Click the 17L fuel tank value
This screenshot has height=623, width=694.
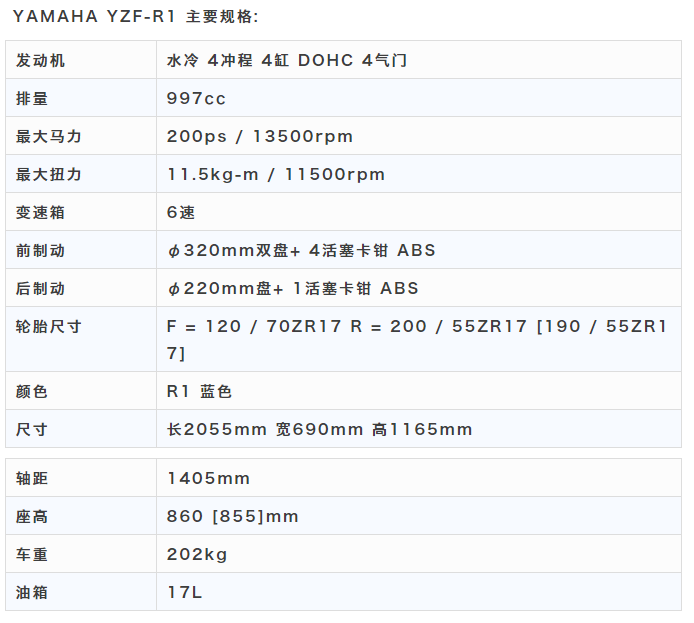coord(185,592)
